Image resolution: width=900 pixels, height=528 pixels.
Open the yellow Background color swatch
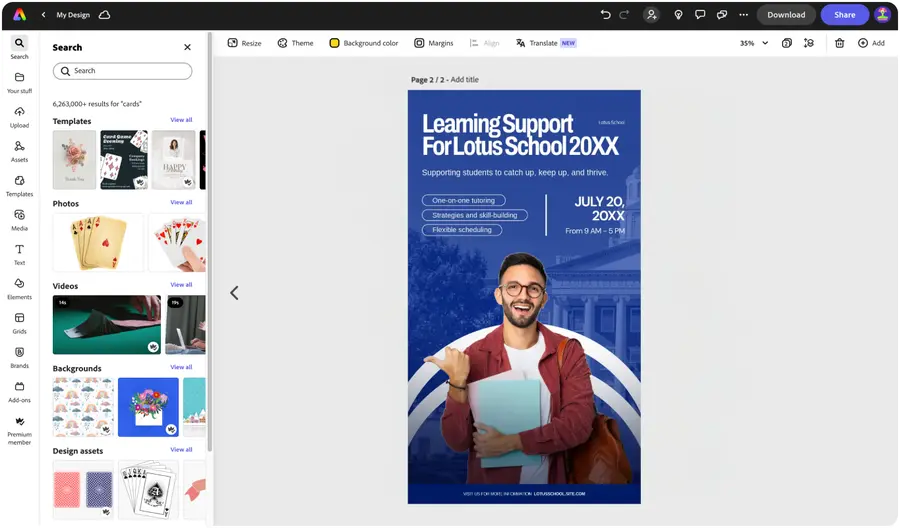coord(334,43)
